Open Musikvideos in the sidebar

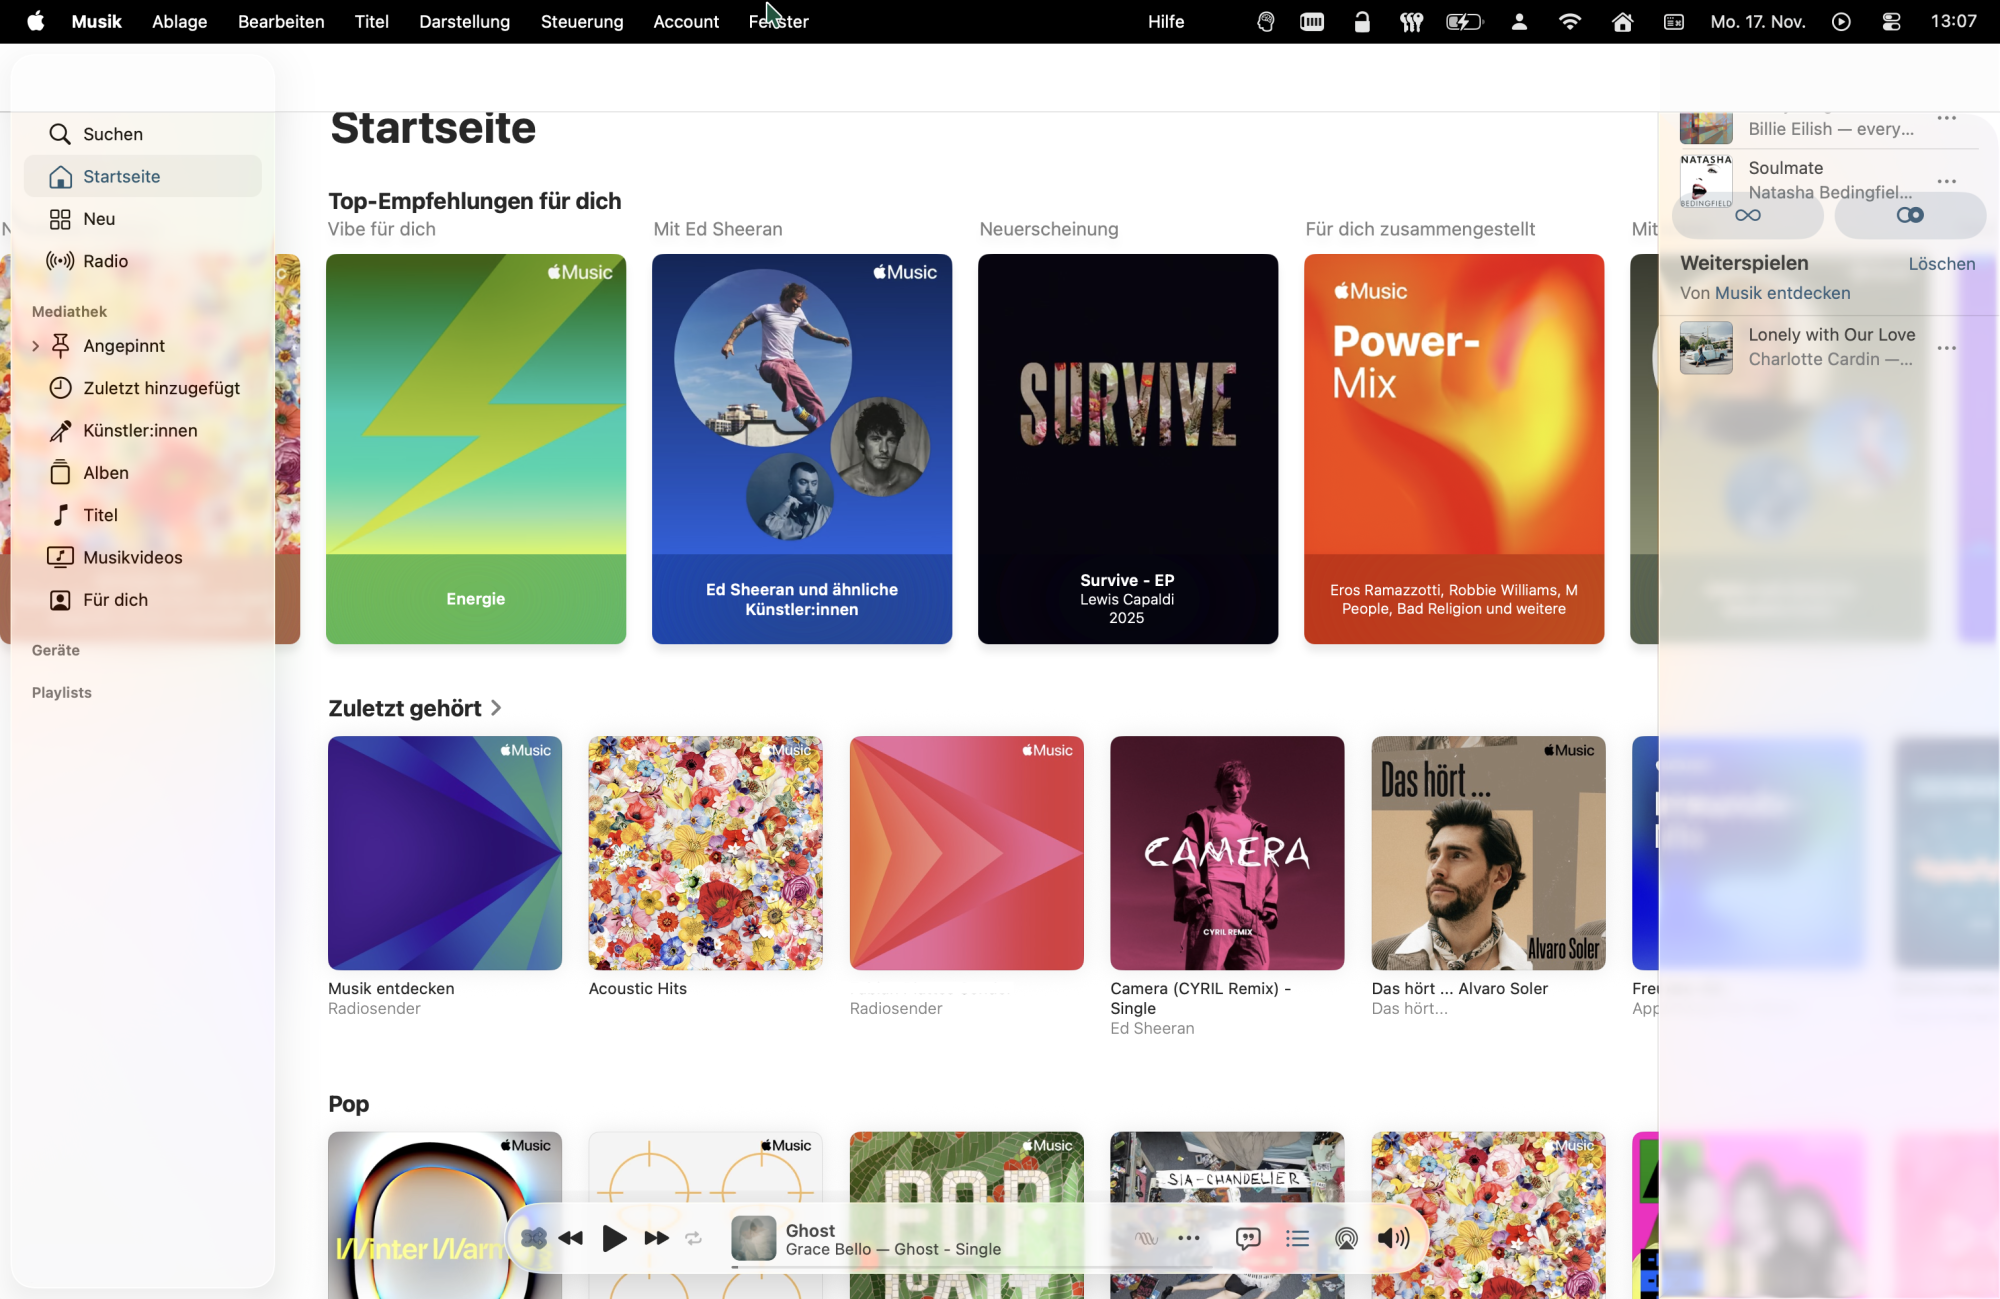pos(132,558)
